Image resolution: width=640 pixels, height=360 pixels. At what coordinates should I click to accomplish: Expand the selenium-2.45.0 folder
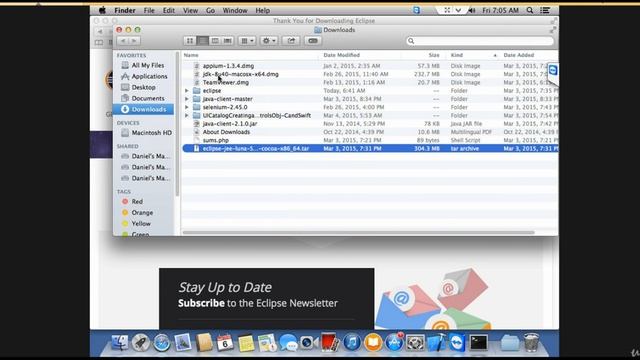187,107
